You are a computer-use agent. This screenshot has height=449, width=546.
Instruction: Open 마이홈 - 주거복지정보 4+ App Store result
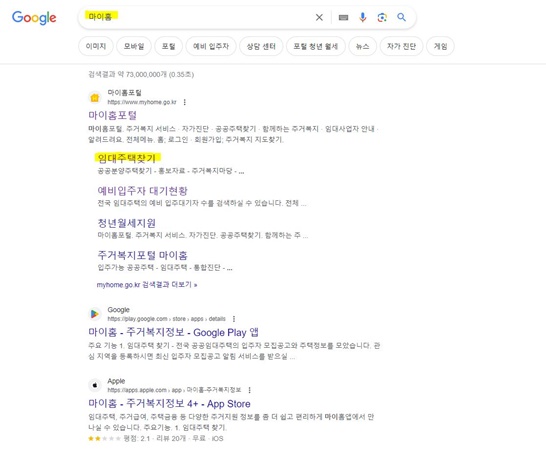pos(169,403)
